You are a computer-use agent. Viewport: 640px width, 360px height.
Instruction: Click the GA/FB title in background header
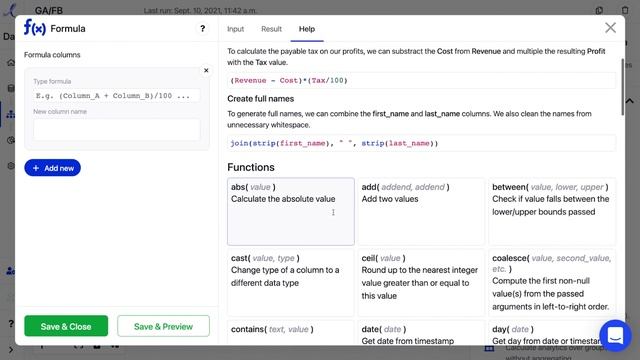49,10
